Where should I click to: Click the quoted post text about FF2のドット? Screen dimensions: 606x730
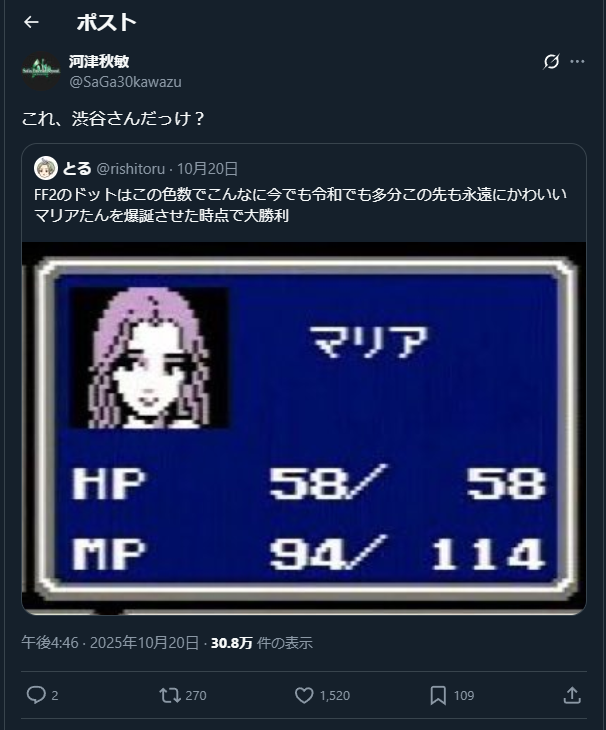(300, 205)
